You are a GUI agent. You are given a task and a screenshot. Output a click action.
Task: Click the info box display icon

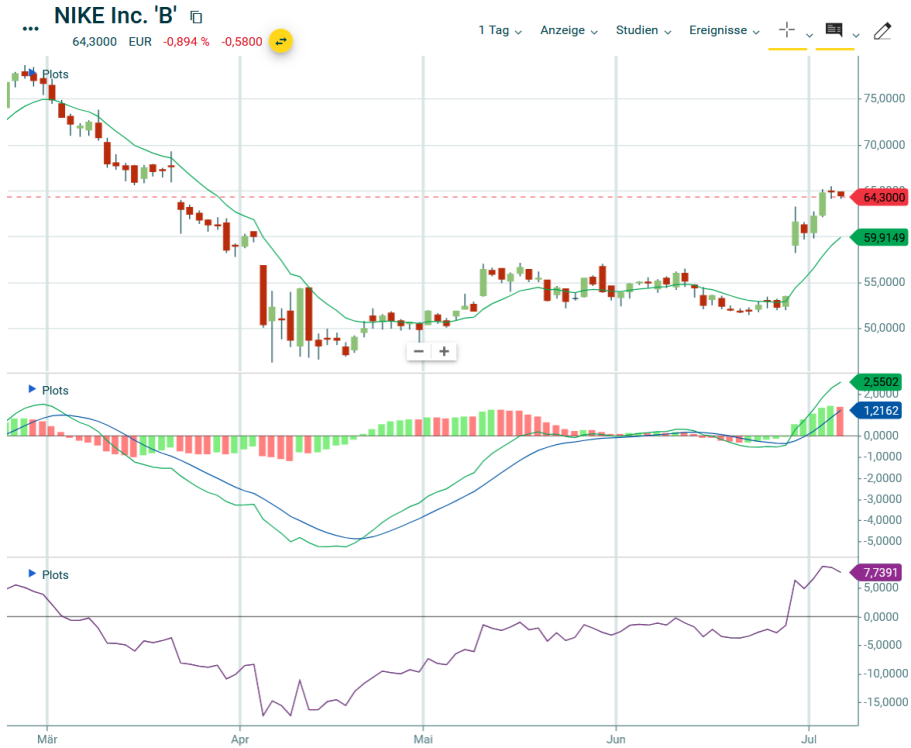[834, 30]
